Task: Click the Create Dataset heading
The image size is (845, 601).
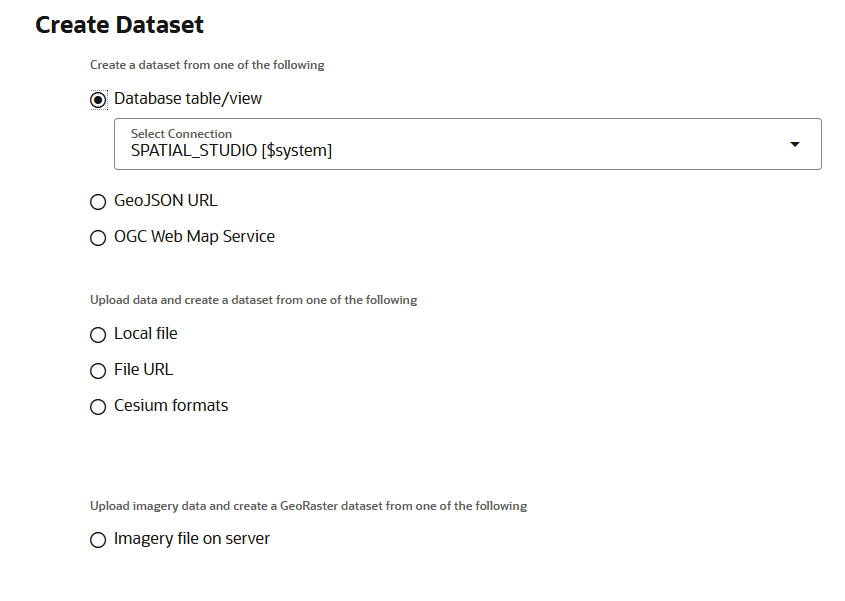Action: click(119, 25)
